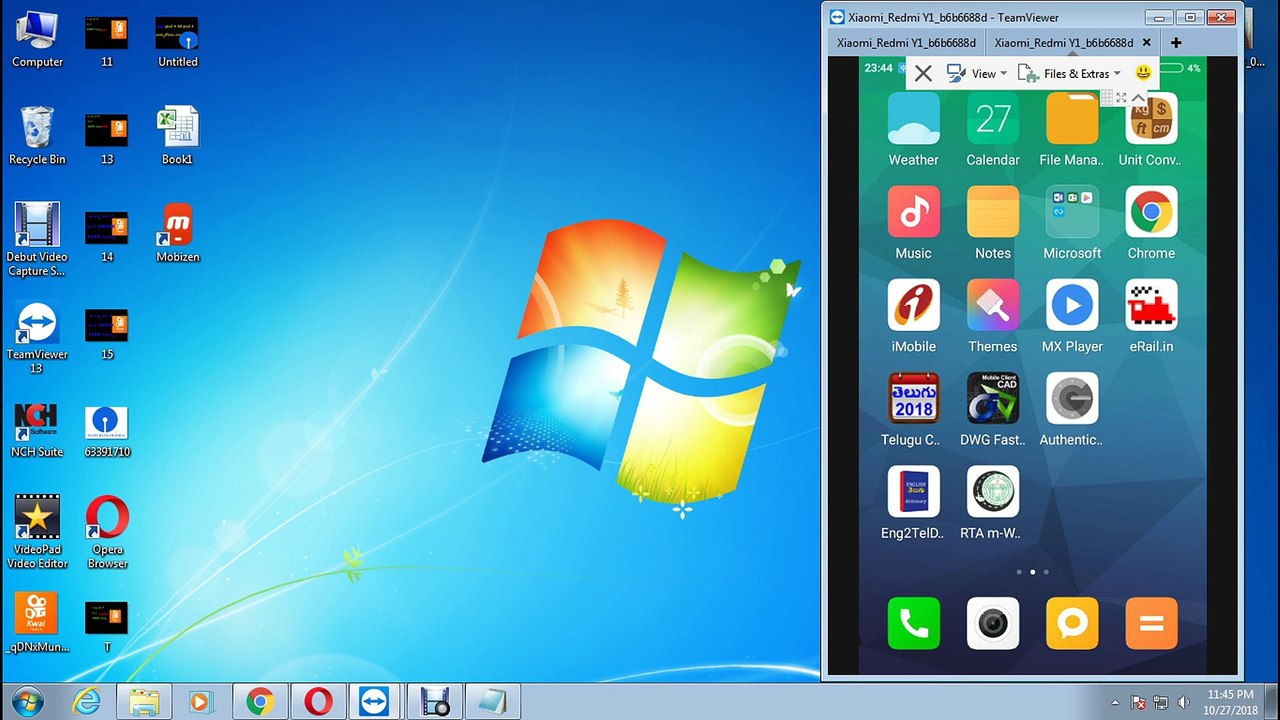
Task: Select the 63391710 desktop icon
Action: click(107, 431)
